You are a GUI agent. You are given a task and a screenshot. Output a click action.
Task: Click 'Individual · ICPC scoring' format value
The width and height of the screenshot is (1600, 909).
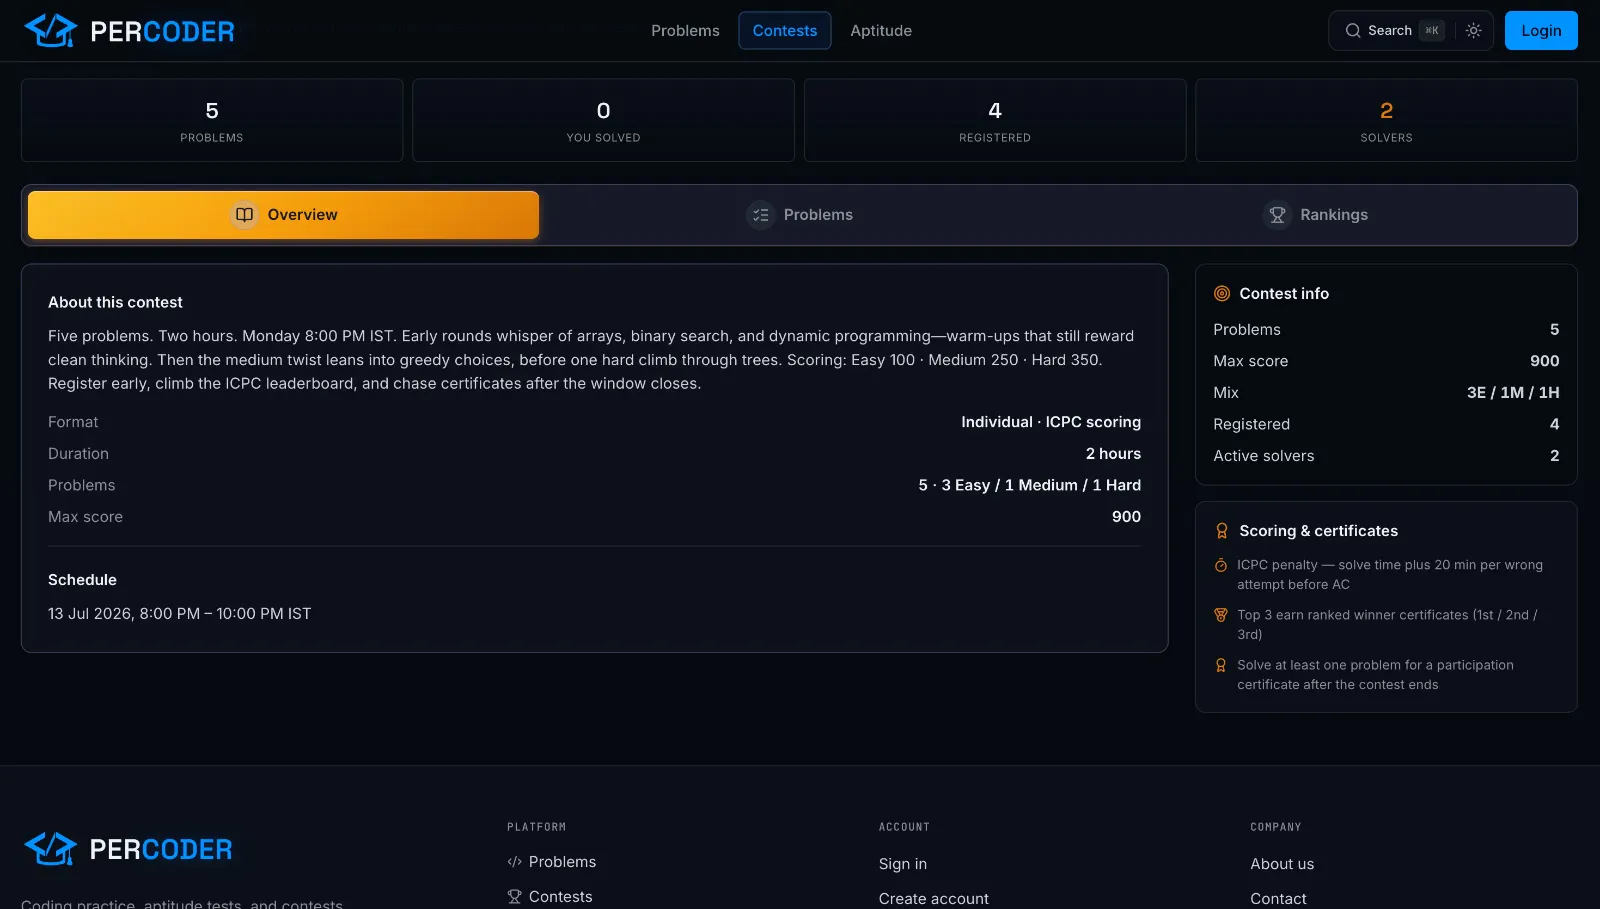tap(1051, 422)
